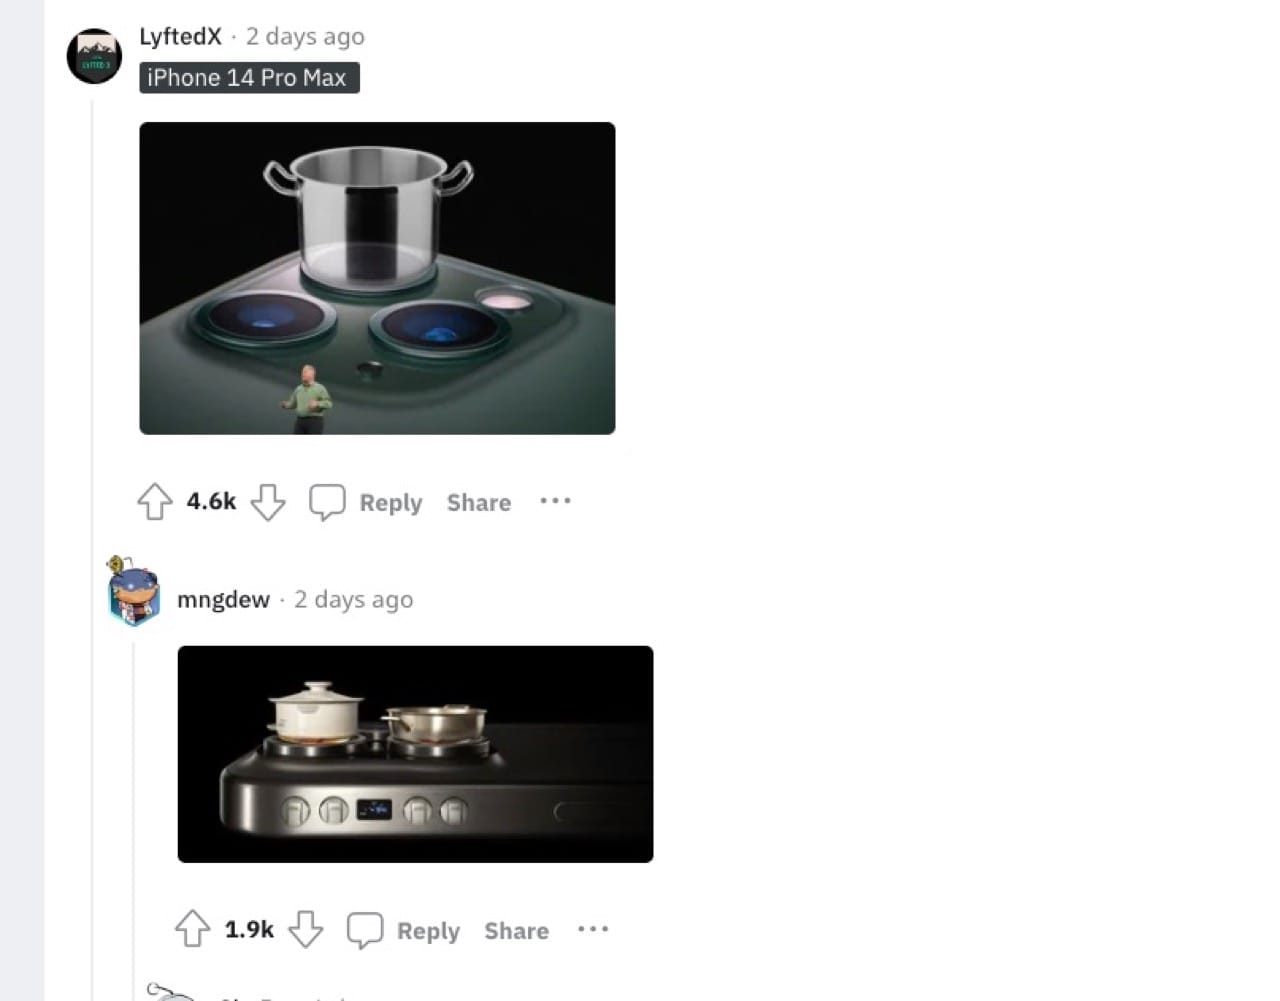Screen dimensions: 1280x1001
Task: Open LyftedX's profile avatar
Action: pyautogui.click(x=94, y=56)
